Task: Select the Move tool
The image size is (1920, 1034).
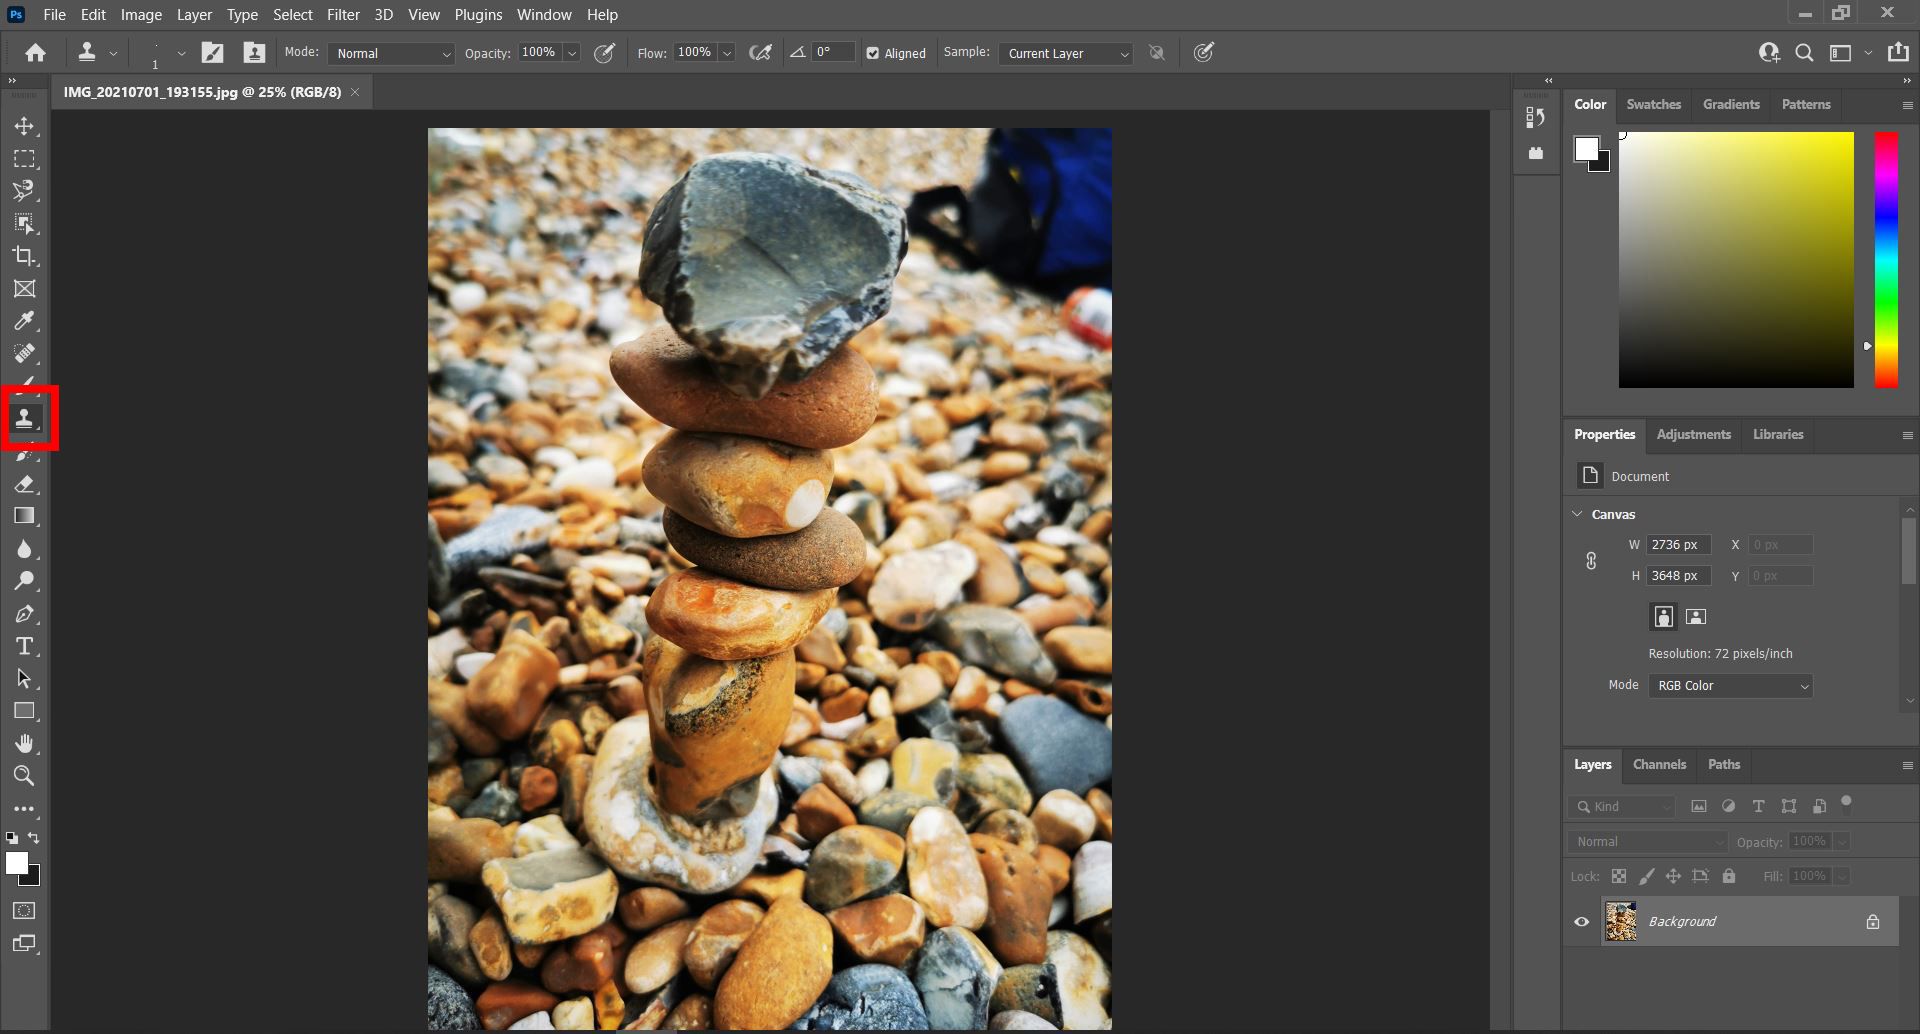Action: click(x=26, y=126)
